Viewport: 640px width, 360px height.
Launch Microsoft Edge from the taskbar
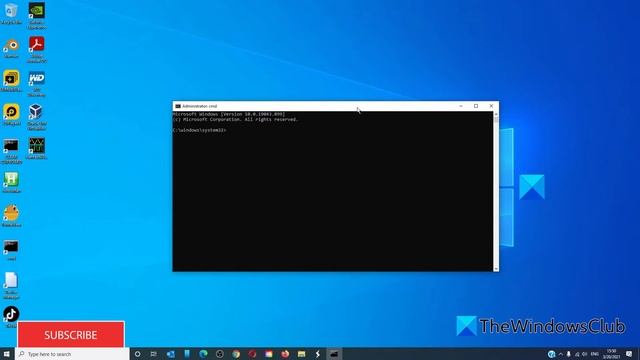coord(203,354)
